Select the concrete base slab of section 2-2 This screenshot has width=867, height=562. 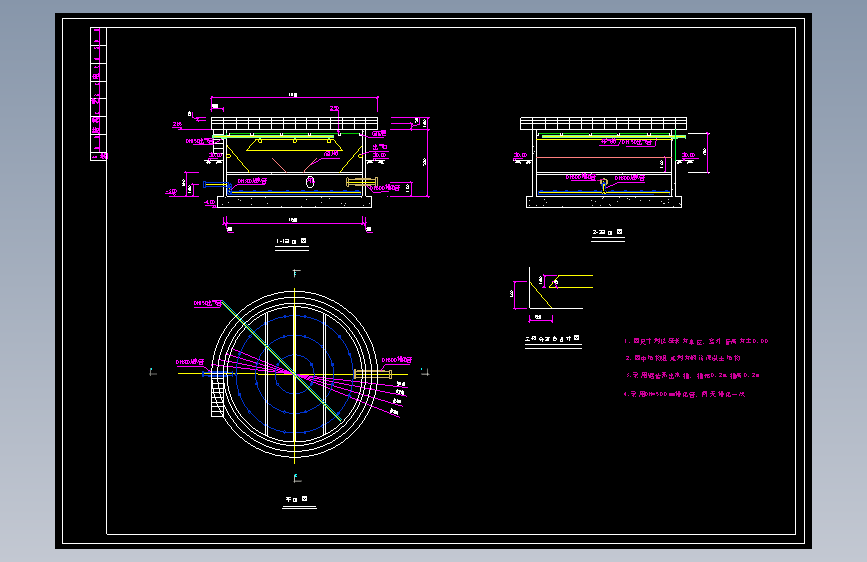coord(604,202)
